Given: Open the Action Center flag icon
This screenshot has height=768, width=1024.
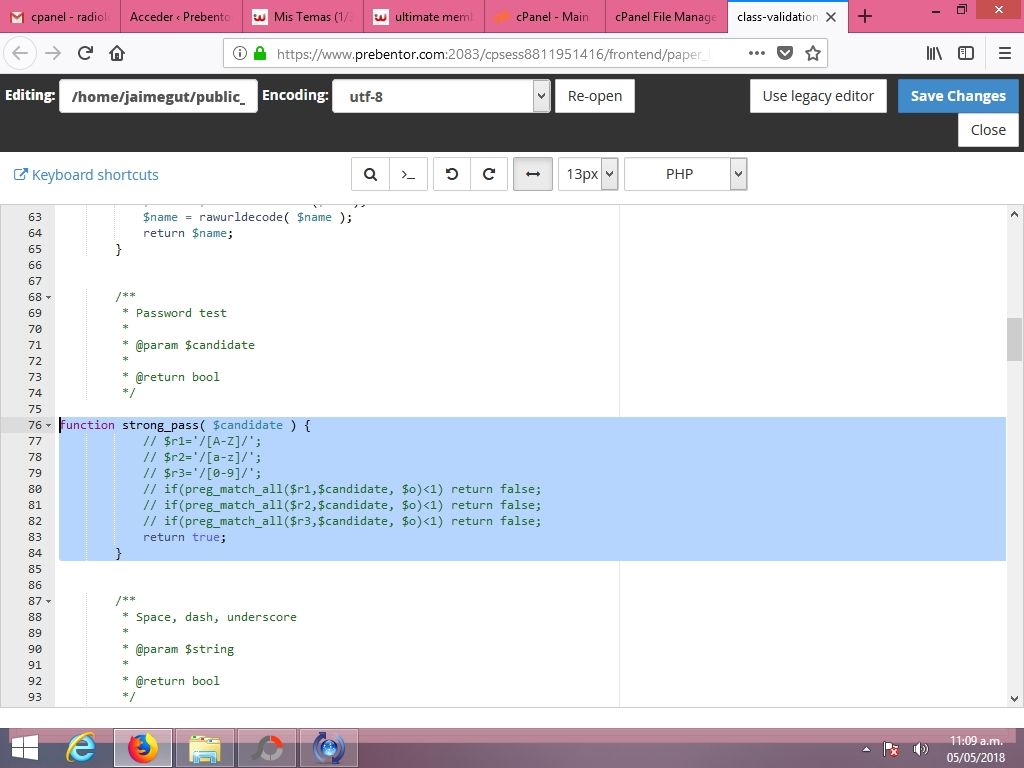Looking at the screenshot, I should (x=890, y=749).
